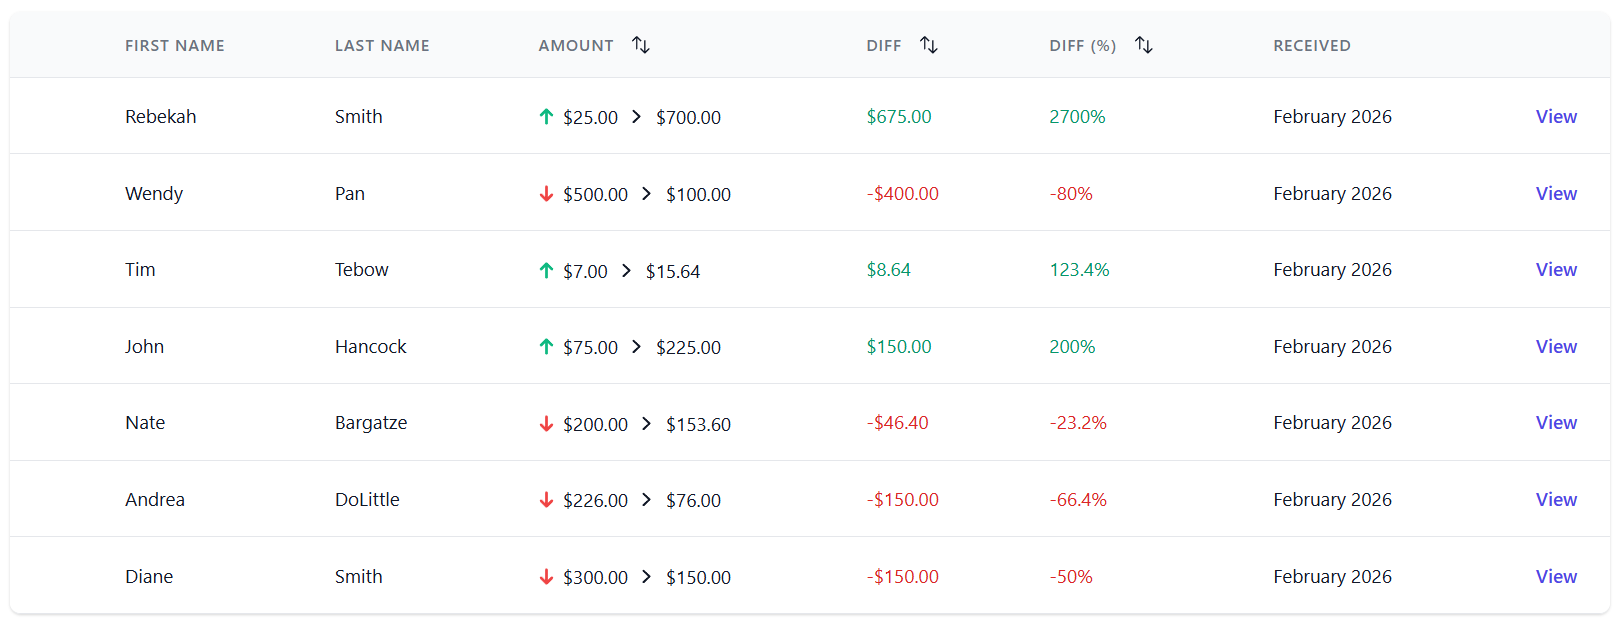Sort table by the Amount sort icon
Screen dimensions: 1617x627
tap(641, 45)
